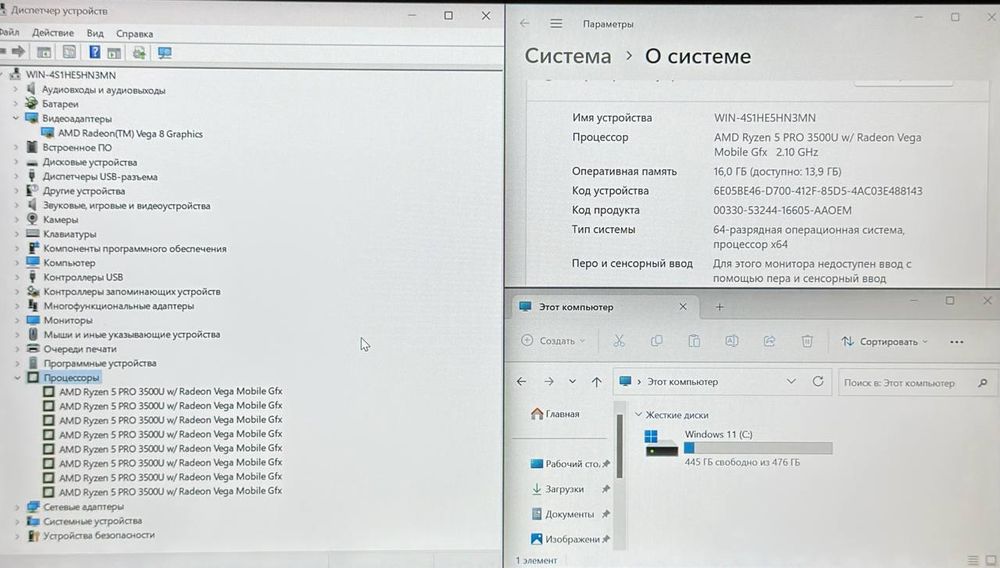Viewport: 1000px width, 568px height.
Task: Click the forward arrow in Device Manager toolbar
Action: pos(18,52)
